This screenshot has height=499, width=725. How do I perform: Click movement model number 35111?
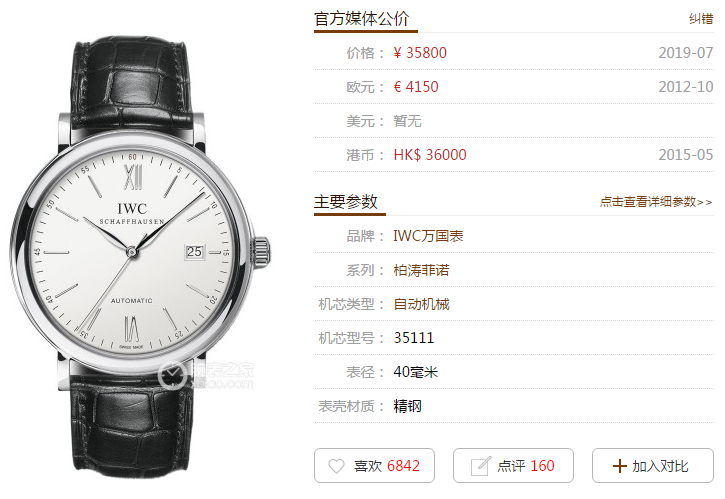(414, 338)
